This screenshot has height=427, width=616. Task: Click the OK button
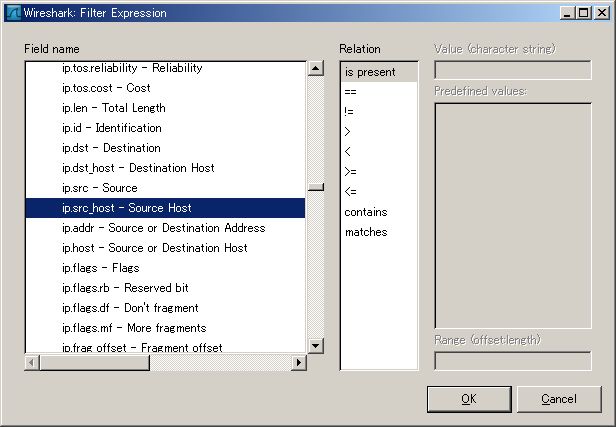click(469, 399)
